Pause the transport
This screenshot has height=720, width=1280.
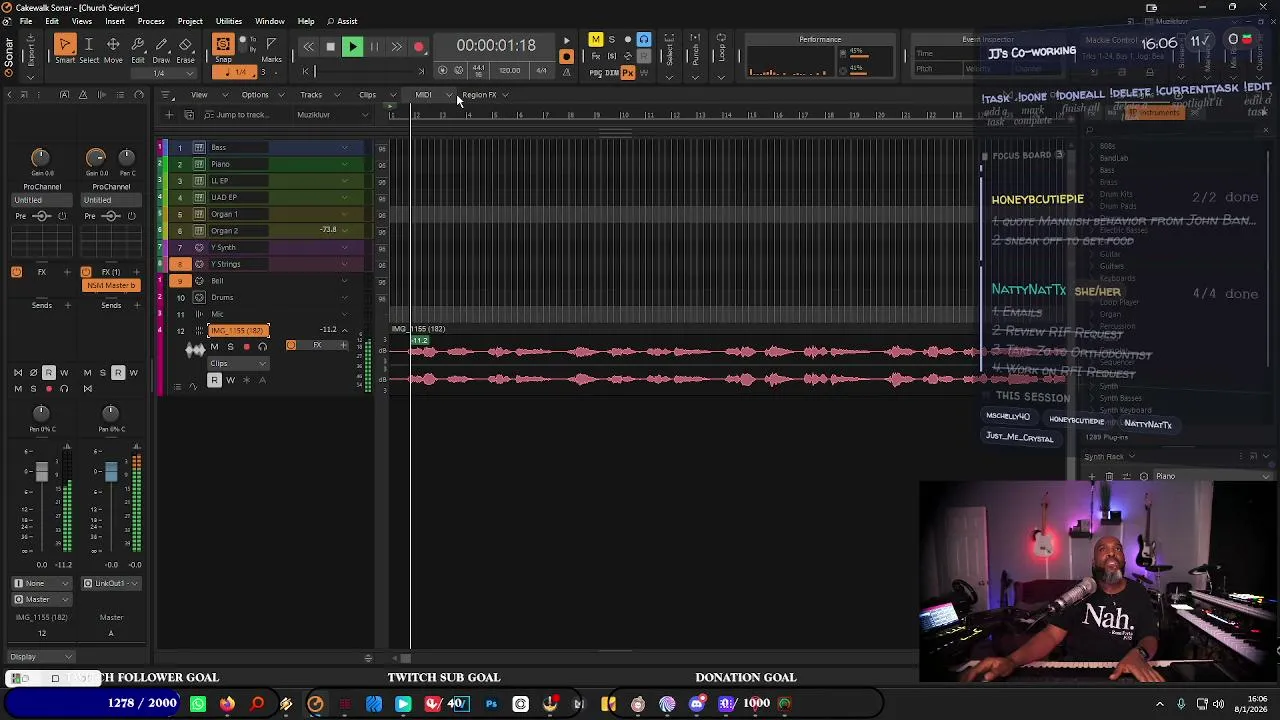tap(374, 47)
